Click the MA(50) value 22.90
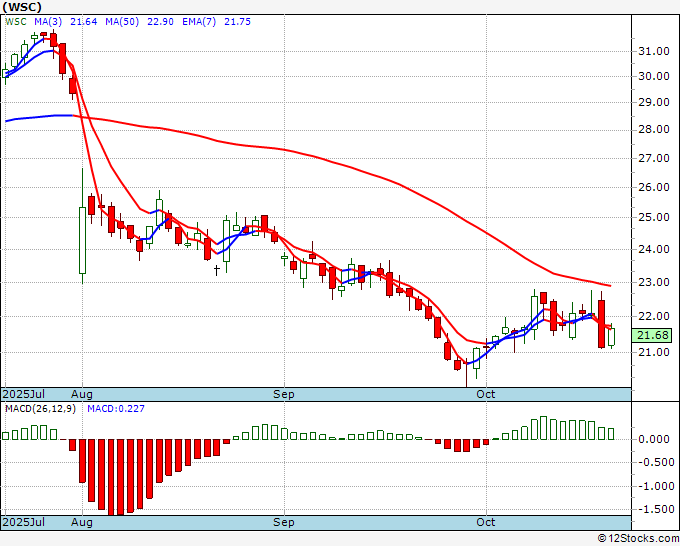This screenshot has width=680, height=546. pyautogui.click(x=160, y=22)
